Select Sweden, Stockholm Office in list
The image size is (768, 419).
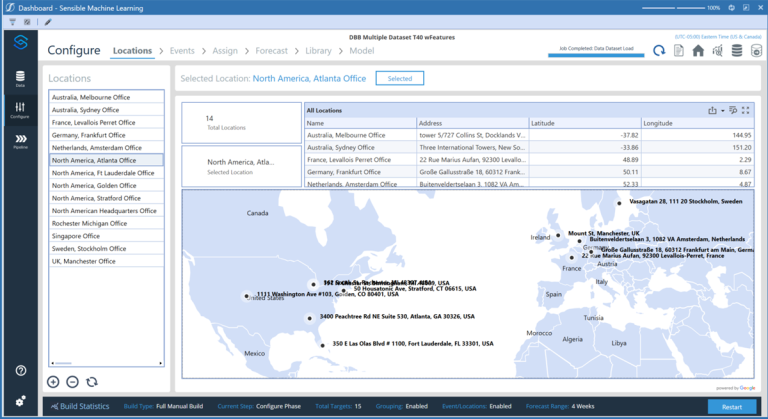[x=106, y=248]
